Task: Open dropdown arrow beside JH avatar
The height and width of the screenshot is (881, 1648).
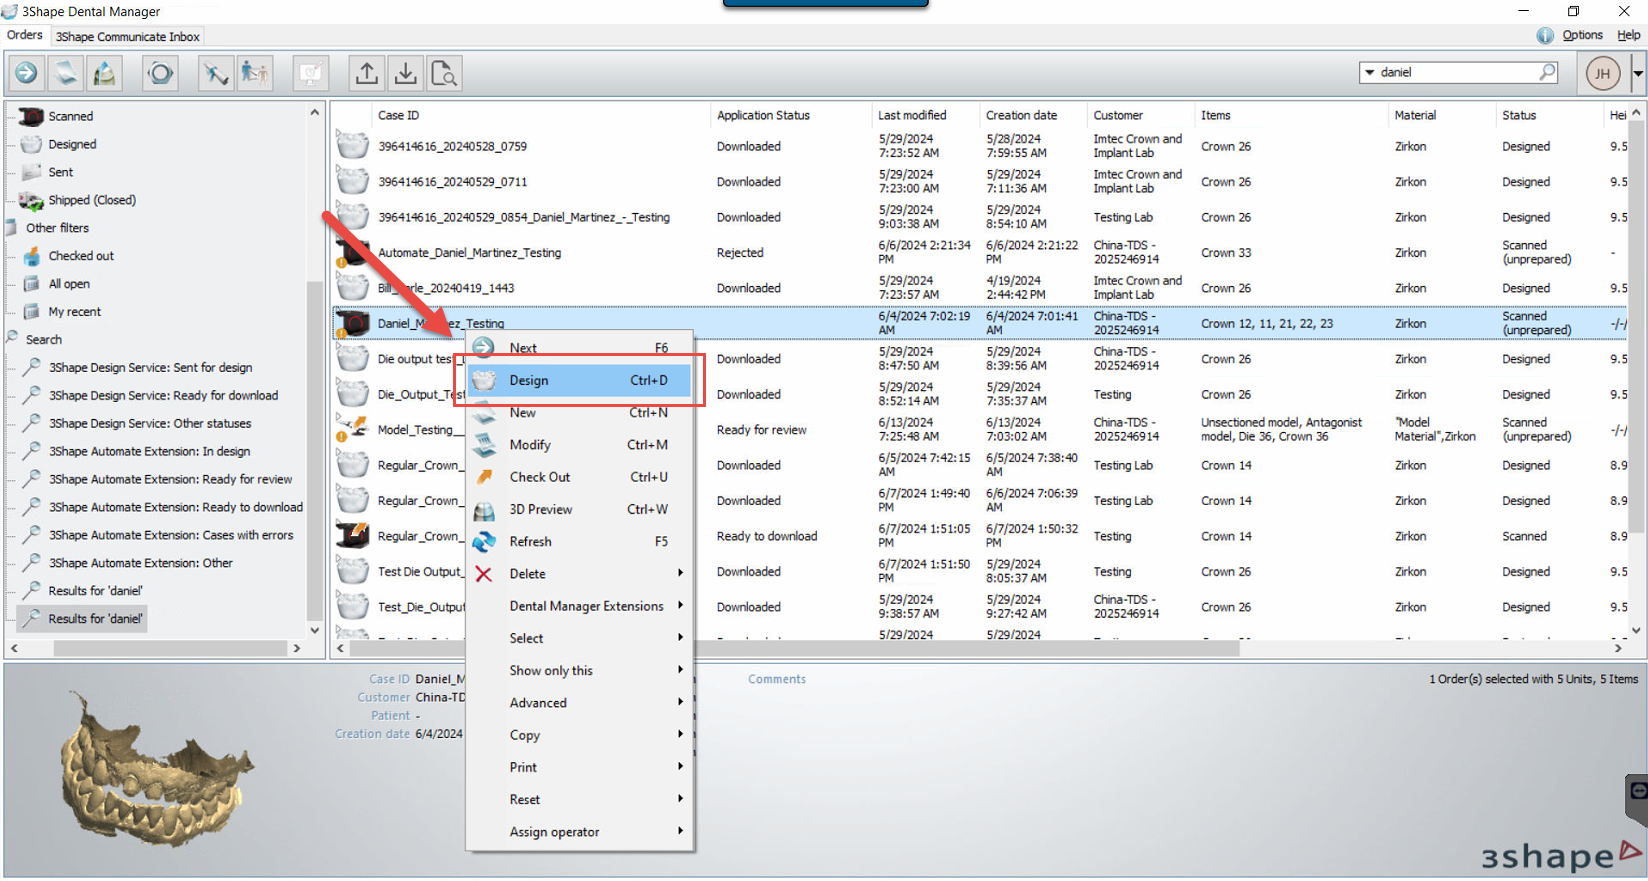Action: point(1638,73)
